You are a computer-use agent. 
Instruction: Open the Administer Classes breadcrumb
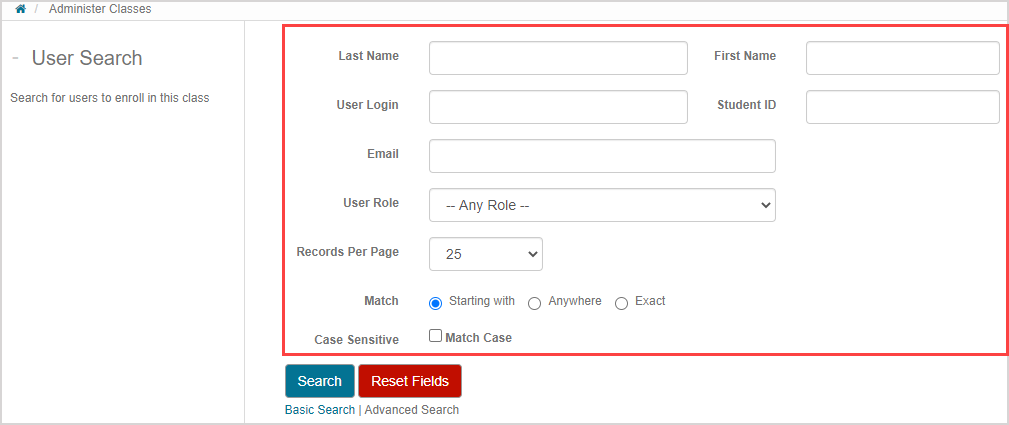pyautogui.click(x=98, y=9)
